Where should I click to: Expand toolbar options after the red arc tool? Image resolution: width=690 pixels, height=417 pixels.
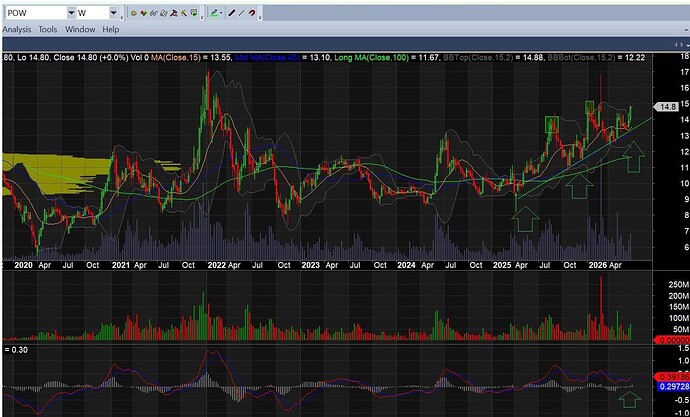pos(260,18)
